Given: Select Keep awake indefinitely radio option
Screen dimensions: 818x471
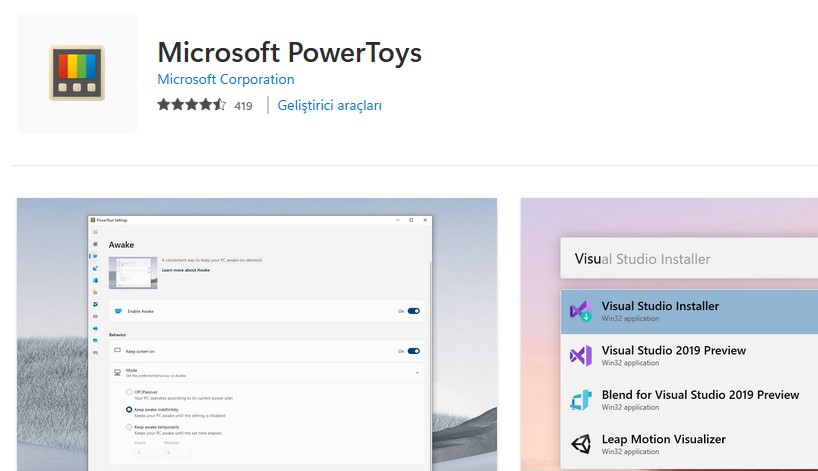Looking at the screenshot, I should point(128,409).
